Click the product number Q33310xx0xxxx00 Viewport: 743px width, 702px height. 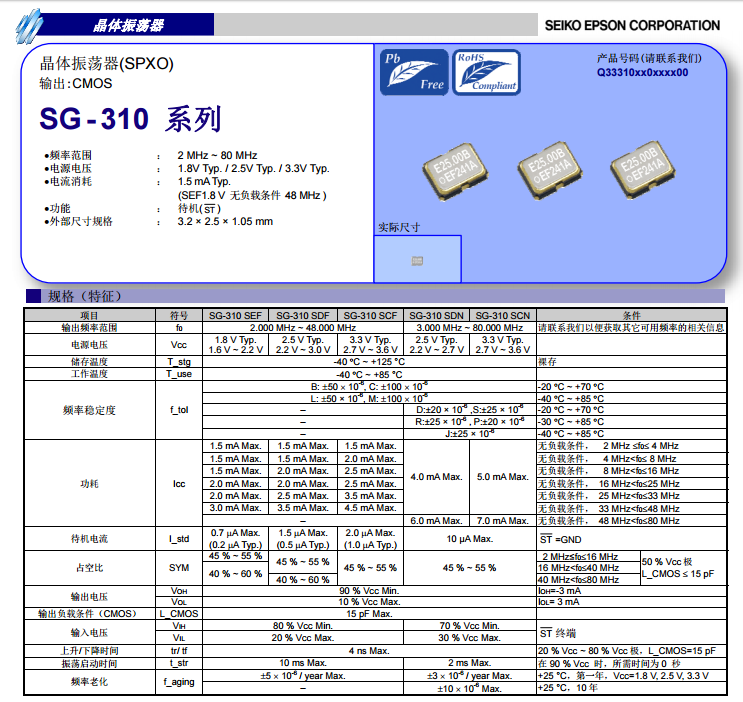(642, 73)
